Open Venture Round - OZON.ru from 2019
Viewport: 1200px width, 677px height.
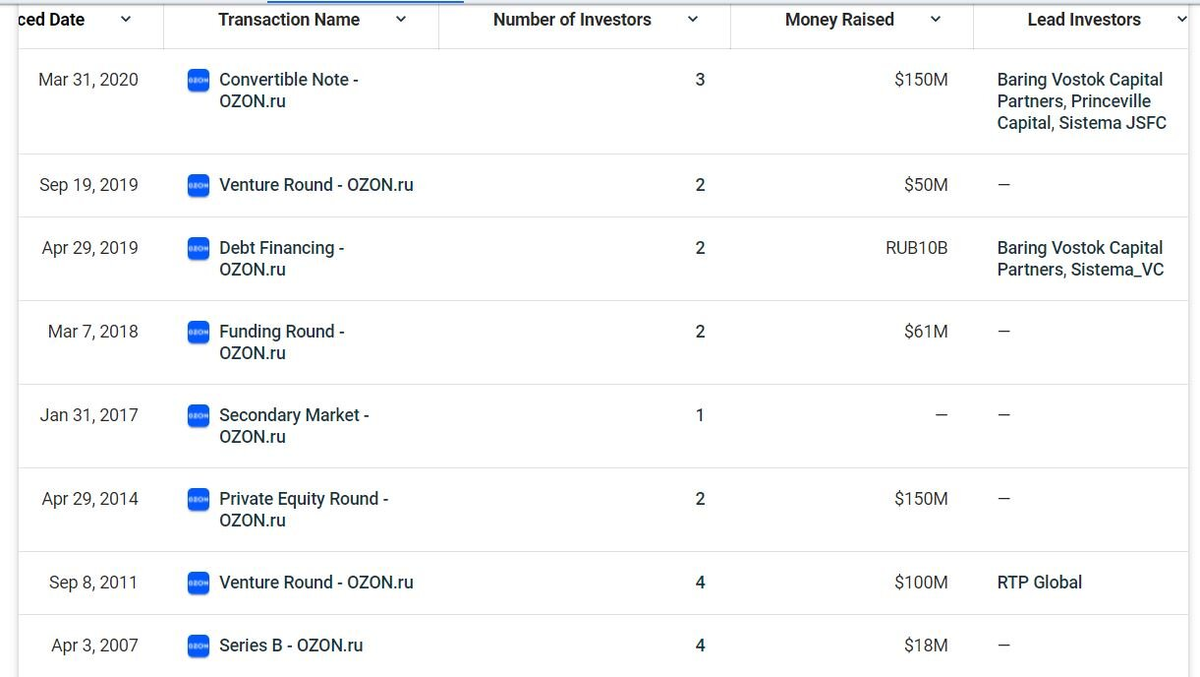(316, 185)
